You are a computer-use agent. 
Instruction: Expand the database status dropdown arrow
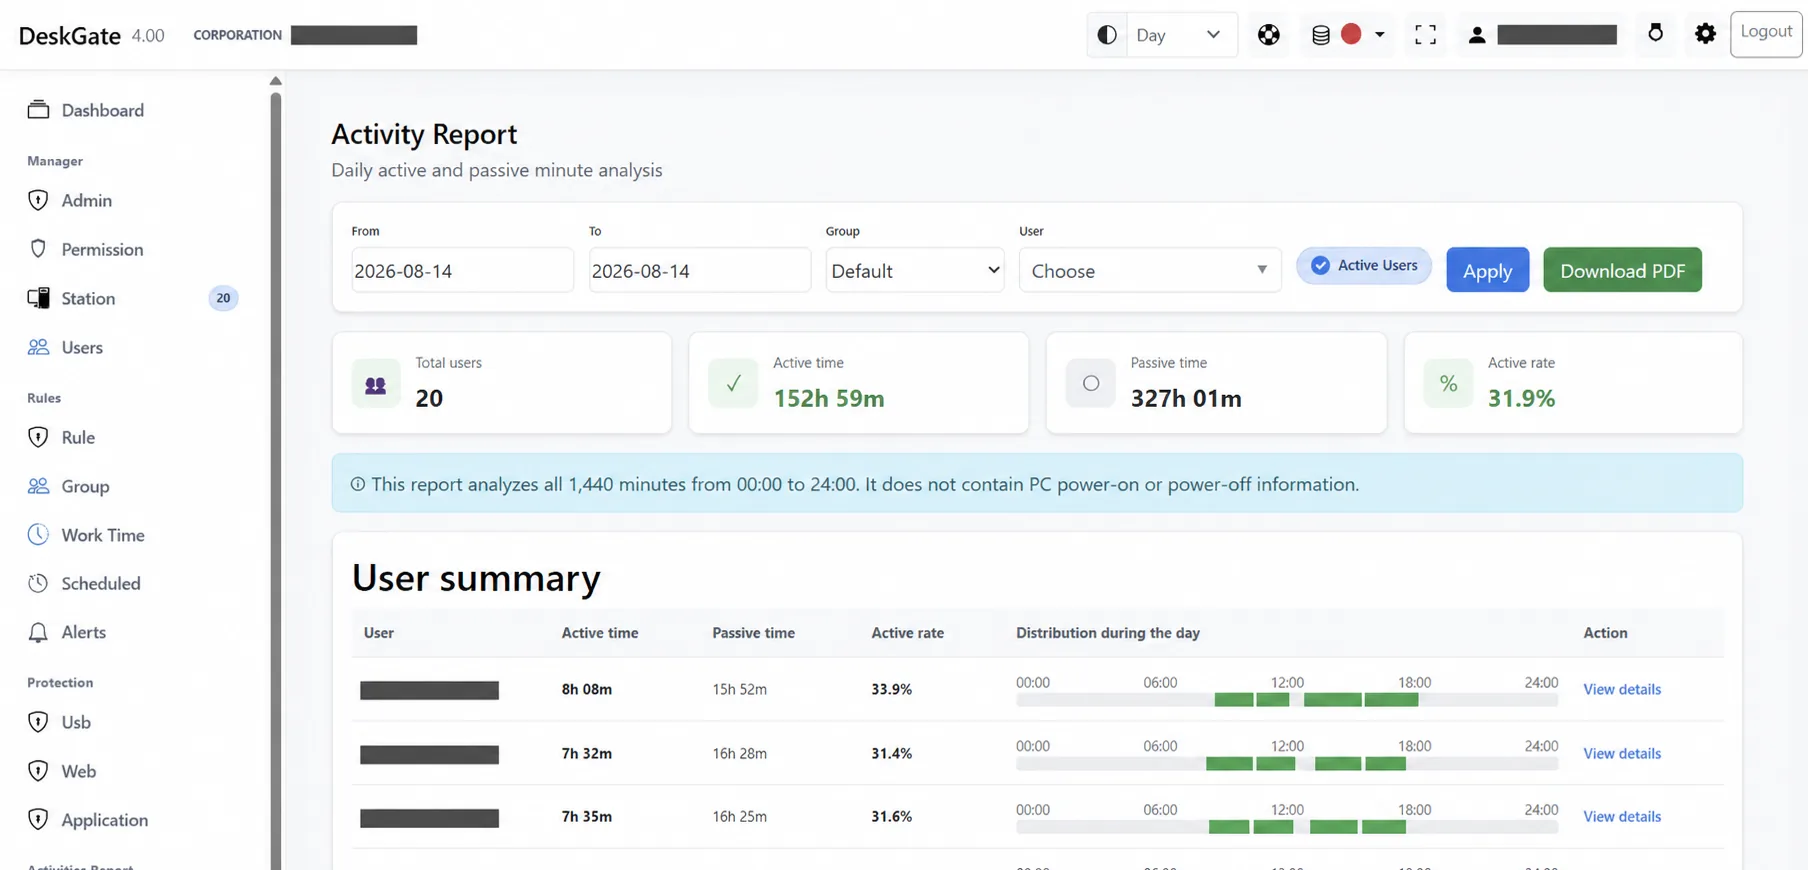coord(1380,35)
